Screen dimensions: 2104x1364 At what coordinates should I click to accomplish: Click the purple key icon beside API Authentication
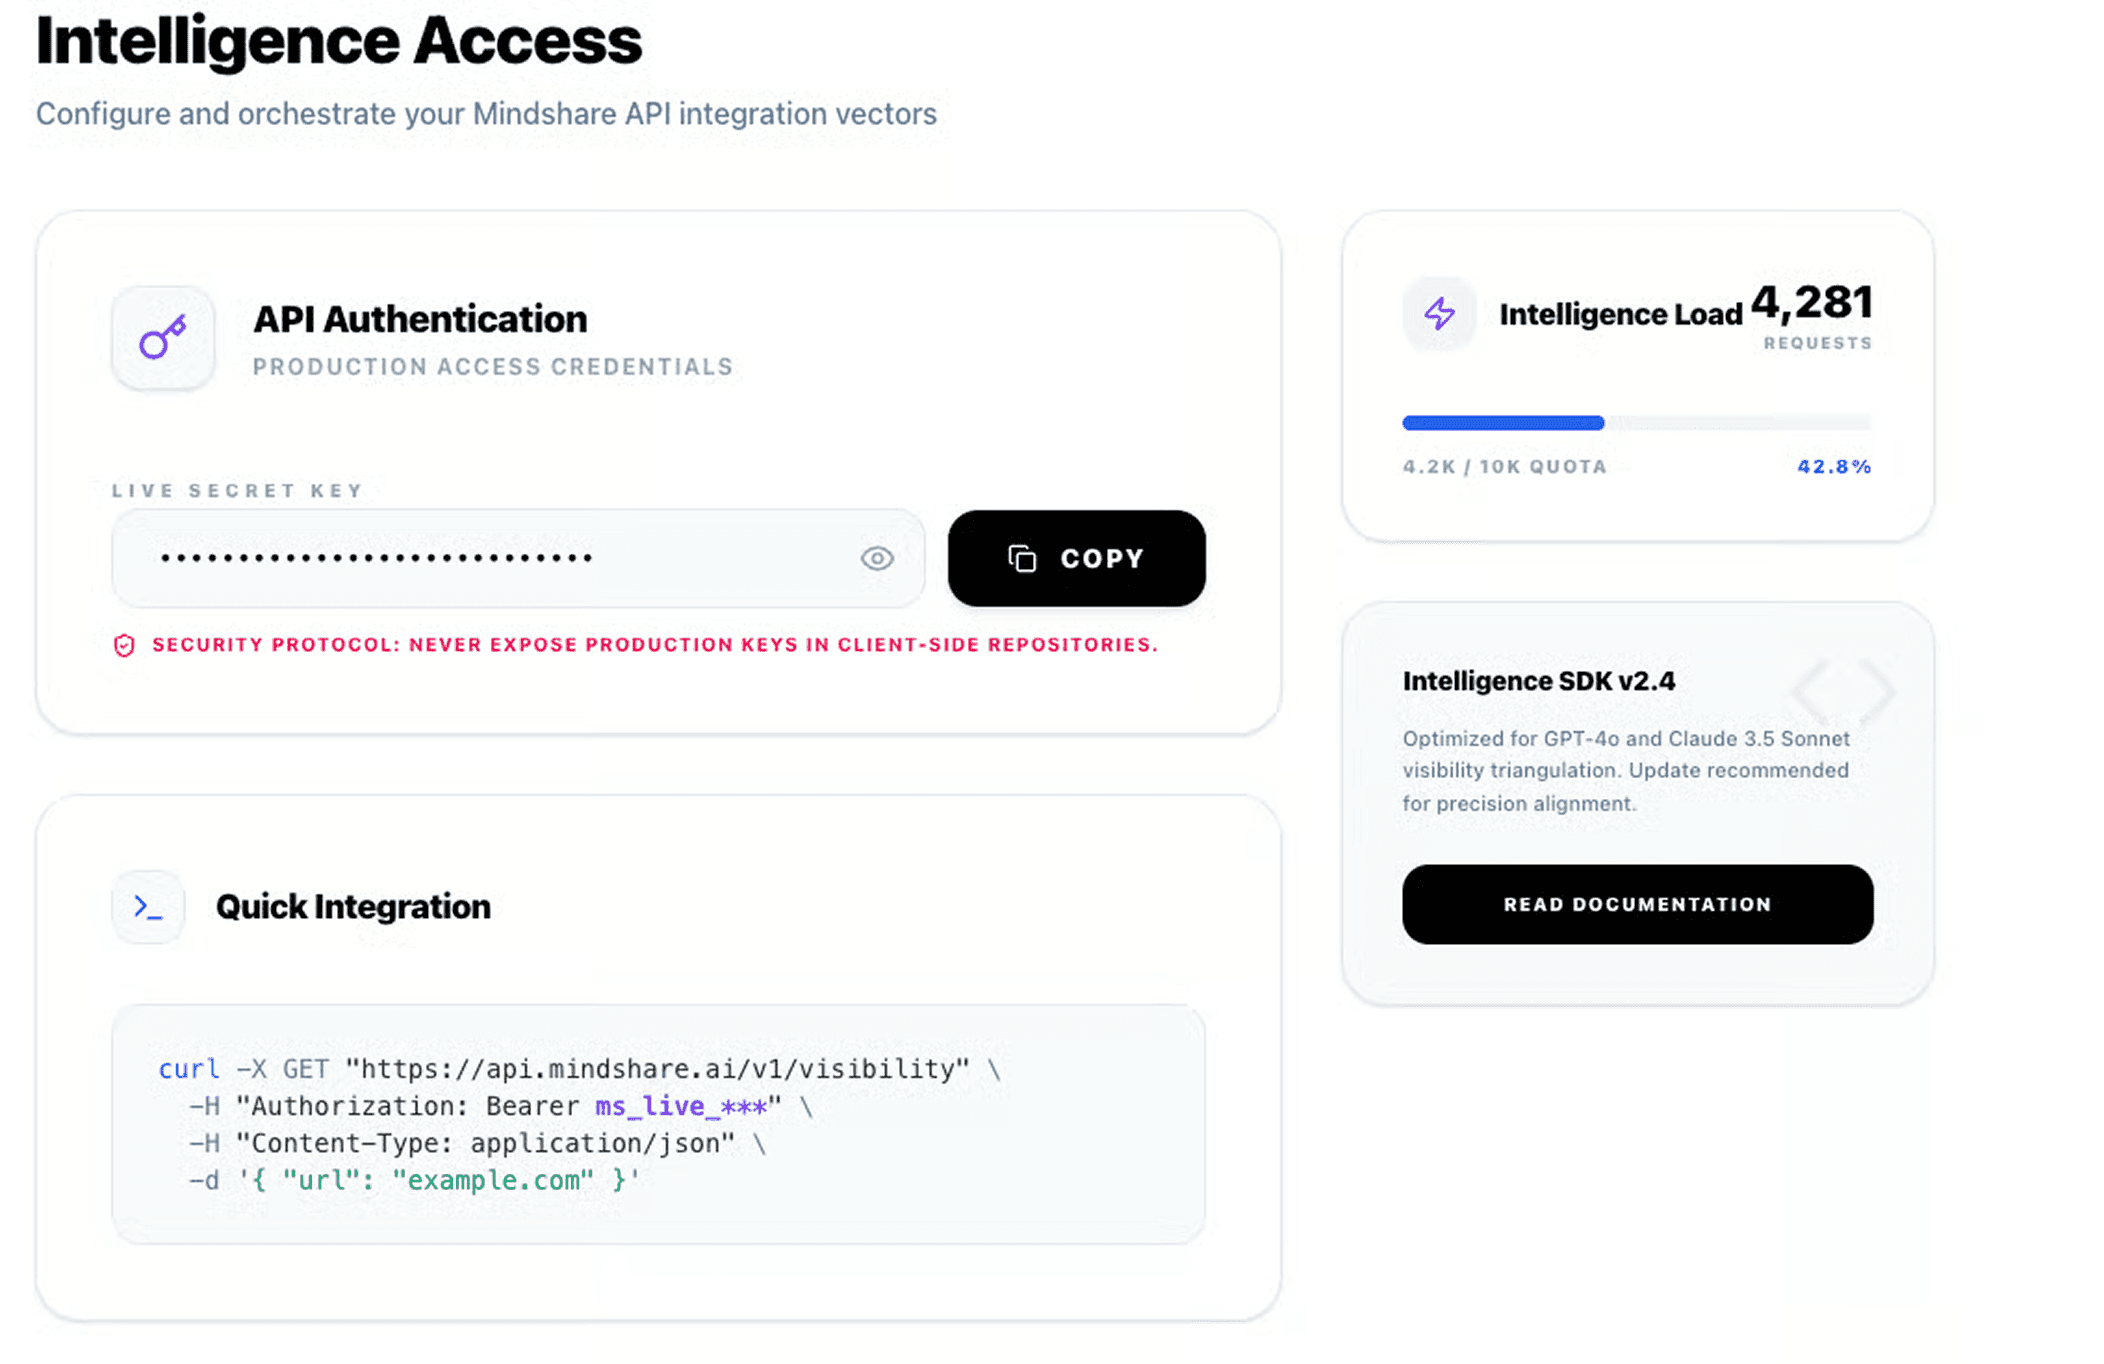coord(162,337)
